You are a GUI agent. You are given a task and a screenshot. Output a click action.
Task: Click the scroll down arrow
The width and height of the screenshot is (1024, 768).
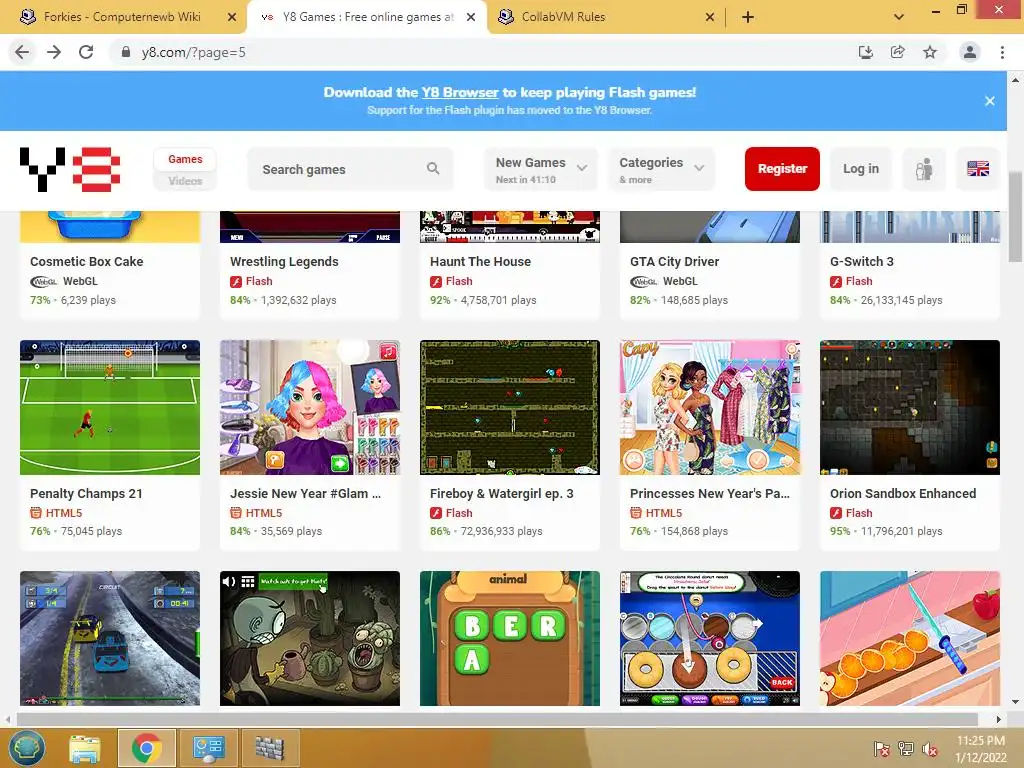coord(1015,702)
